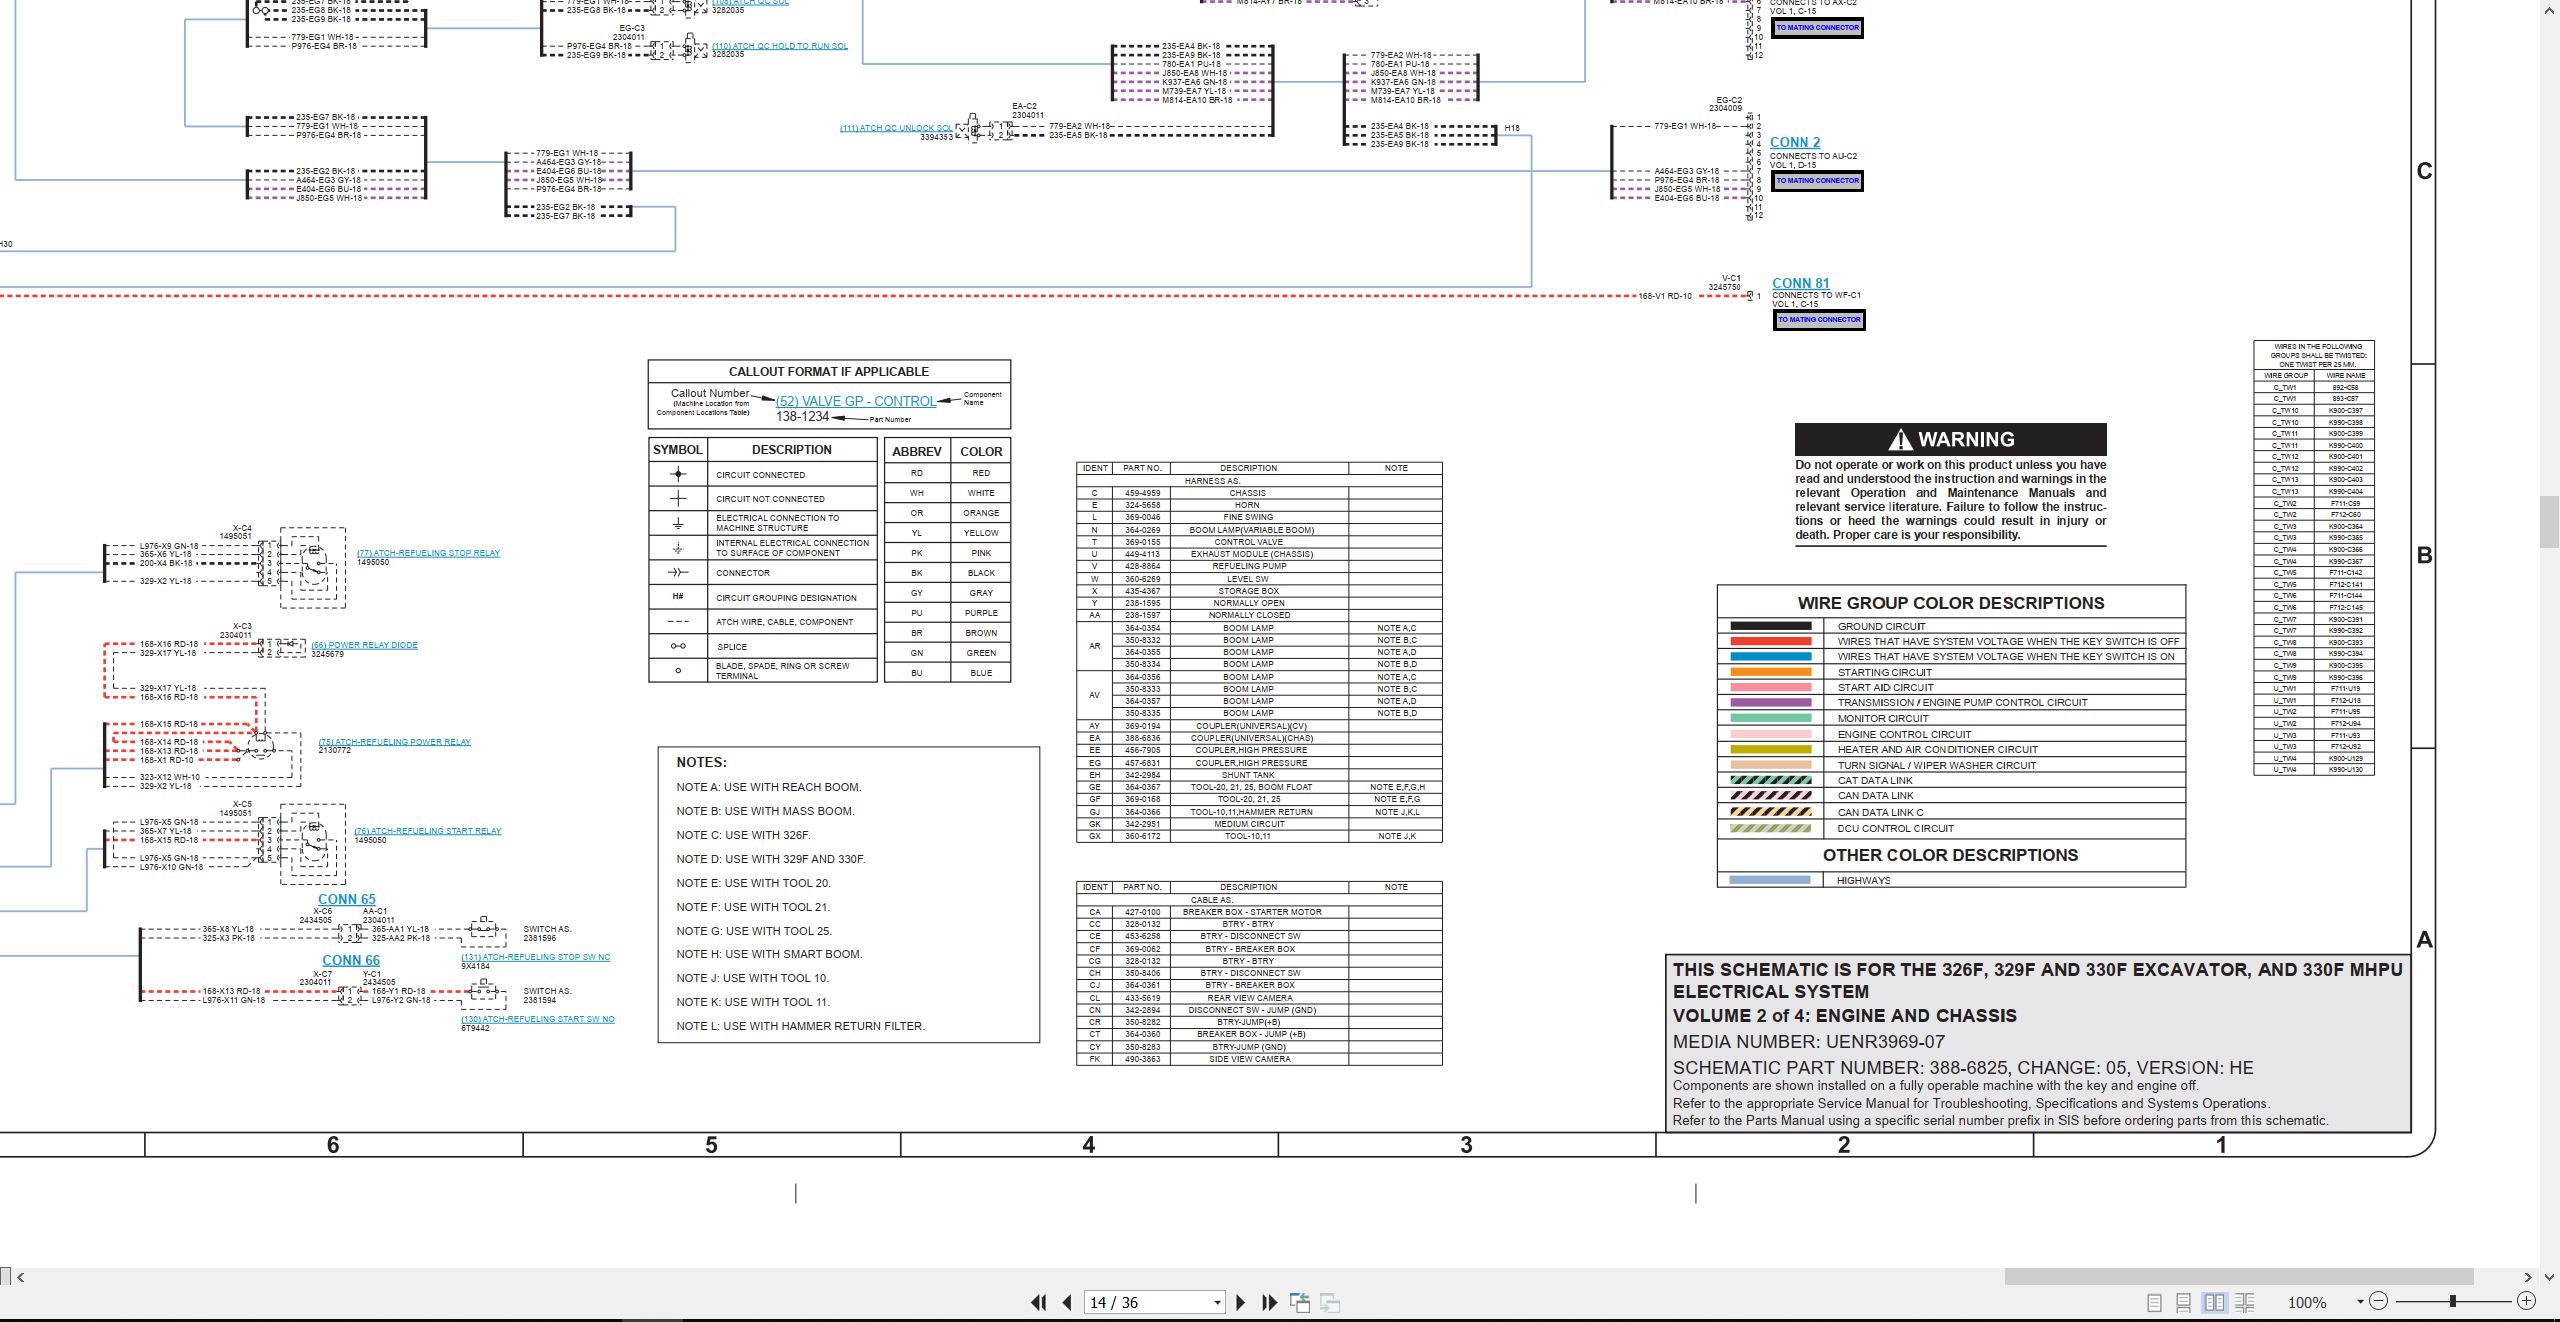Switch to single page view
Viewport: 2560px width, 1322px height.
pyautogui.click(x=2154, y=1302)
